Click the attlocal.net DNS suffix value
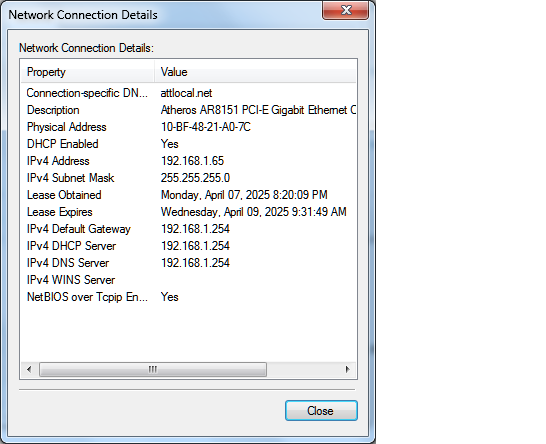Image resolution: width=546 pixels, height=444 pixels. (186, 93)
